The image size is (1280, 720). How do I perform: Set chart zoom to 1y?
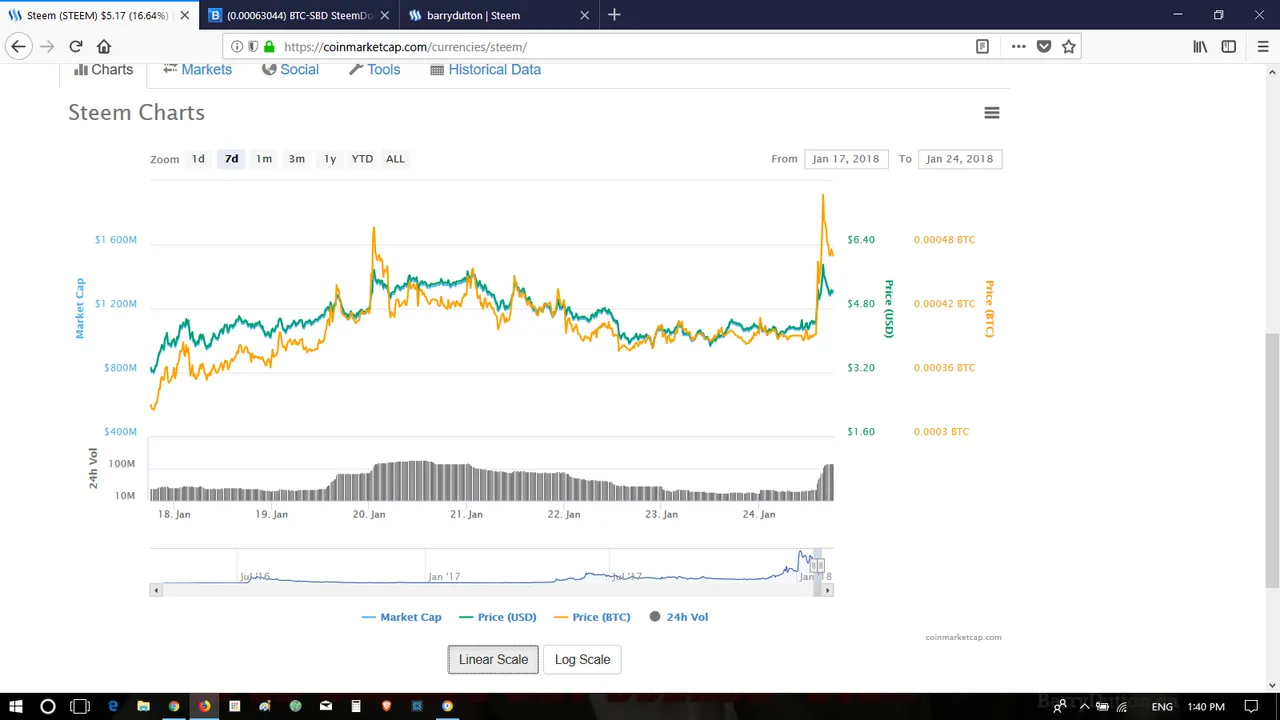(329, 159)
